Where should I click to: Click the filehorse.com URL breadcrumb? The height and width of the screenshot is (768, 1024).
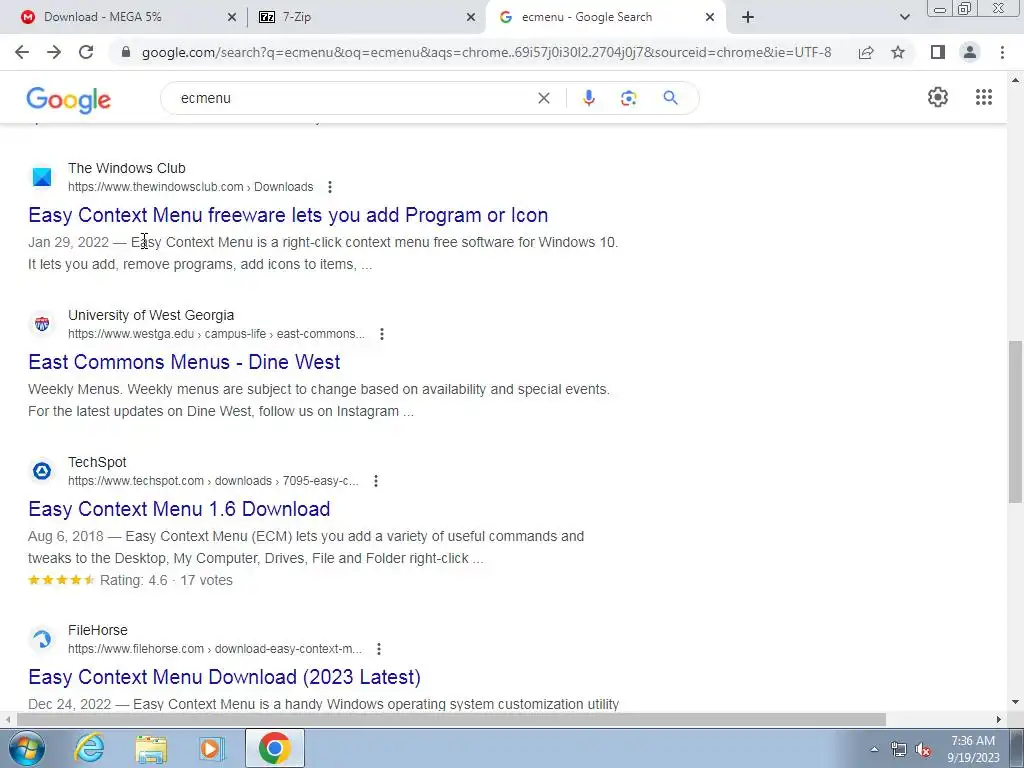tap(215, 648)
